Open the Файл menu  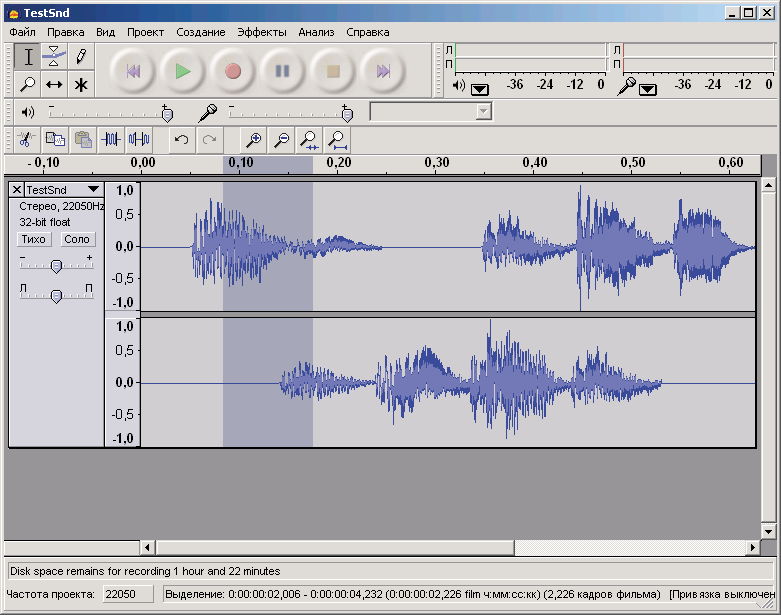click(x=22, y=32)
